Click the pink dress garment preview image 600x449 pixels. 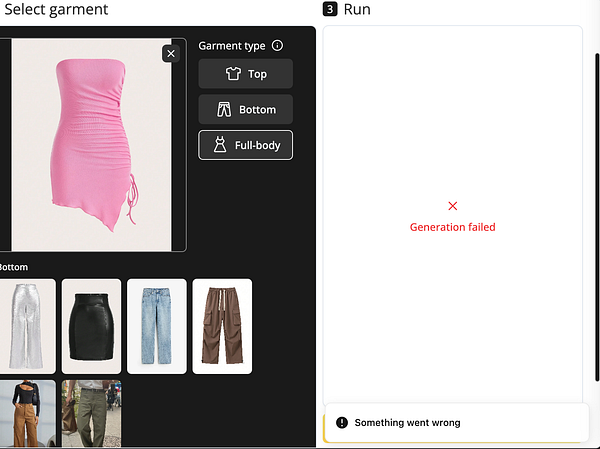click(x=91, y=145)
